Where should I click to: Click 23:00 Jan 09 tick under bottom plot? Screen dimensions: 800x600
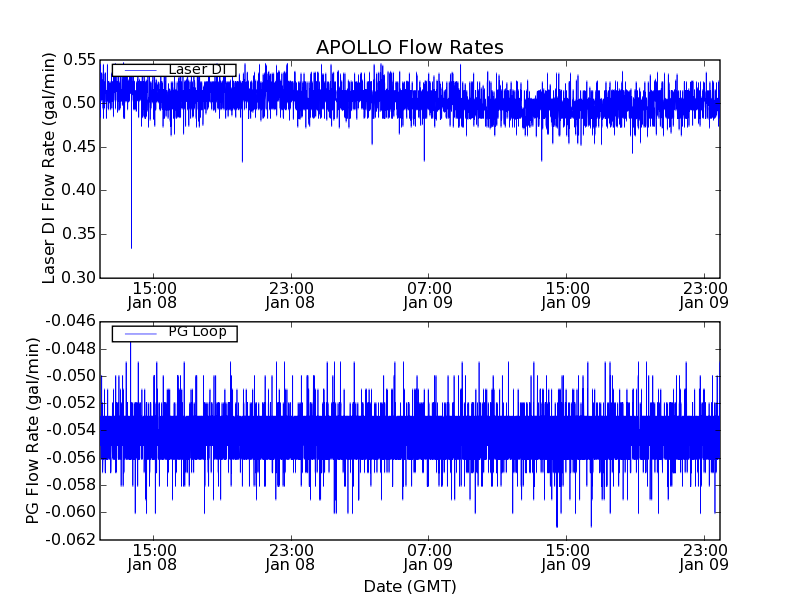[704, 557]
